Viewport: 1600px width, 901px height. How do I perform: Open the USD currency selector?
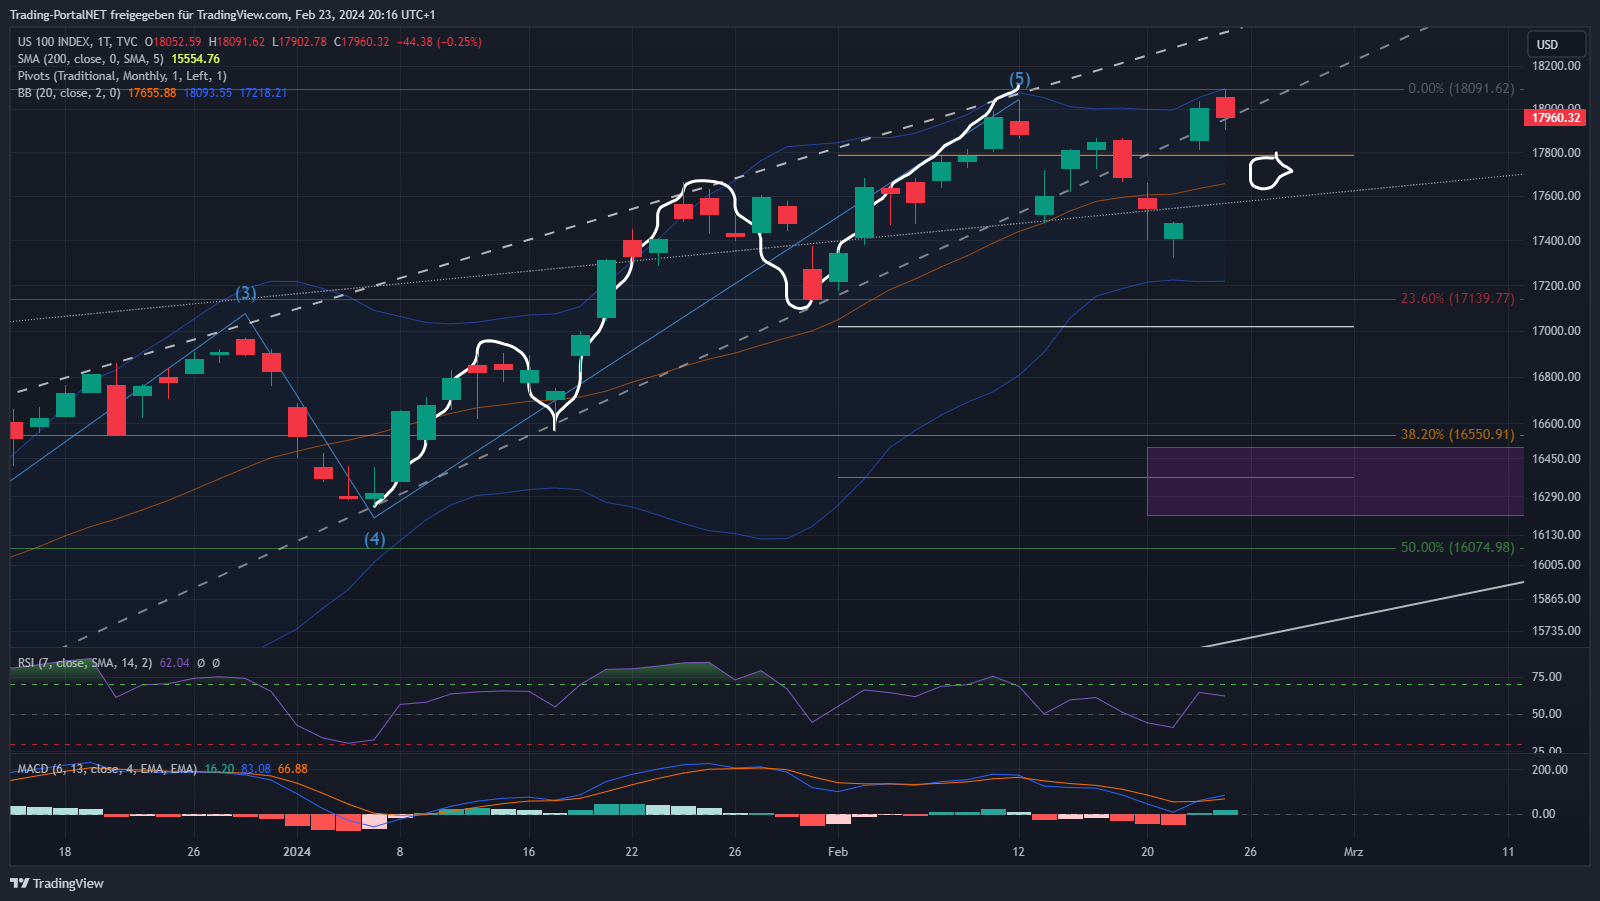(1555, 44)
